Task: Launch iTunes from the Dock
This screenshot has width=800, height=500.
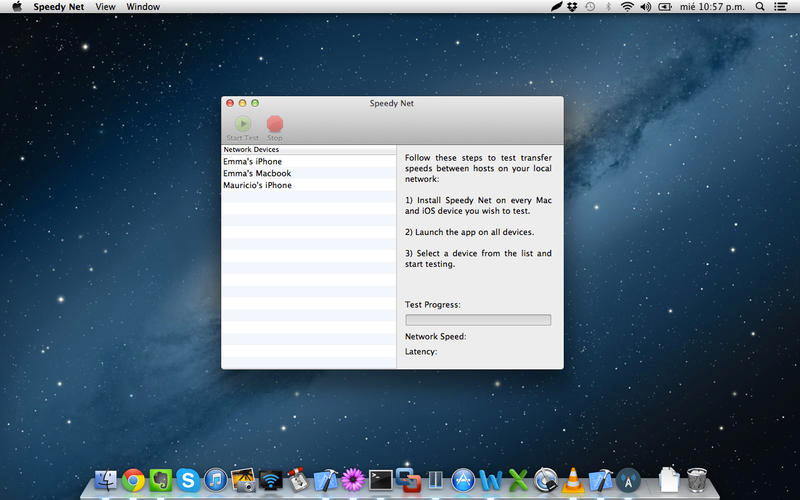Action: 215,481
